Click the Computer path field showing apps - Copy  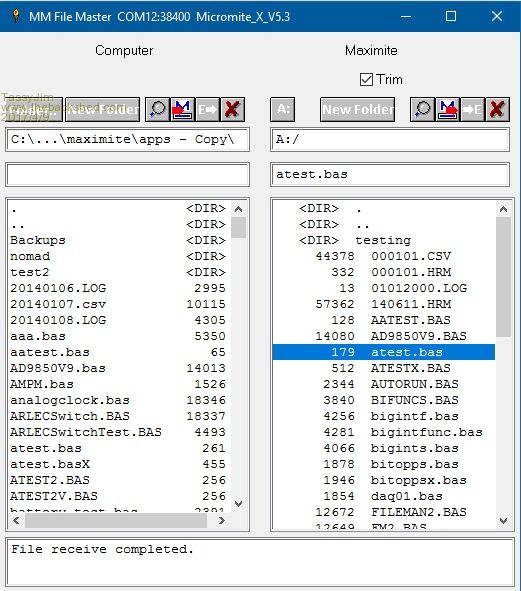click(x=127, y=139)
